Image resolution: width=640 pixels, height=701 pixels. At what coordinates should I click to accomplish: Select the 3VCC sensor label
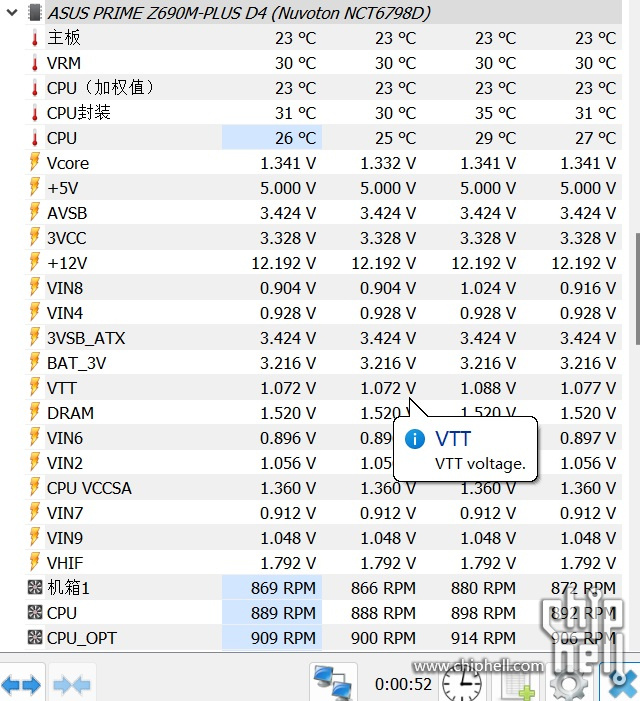click(67, 238)
